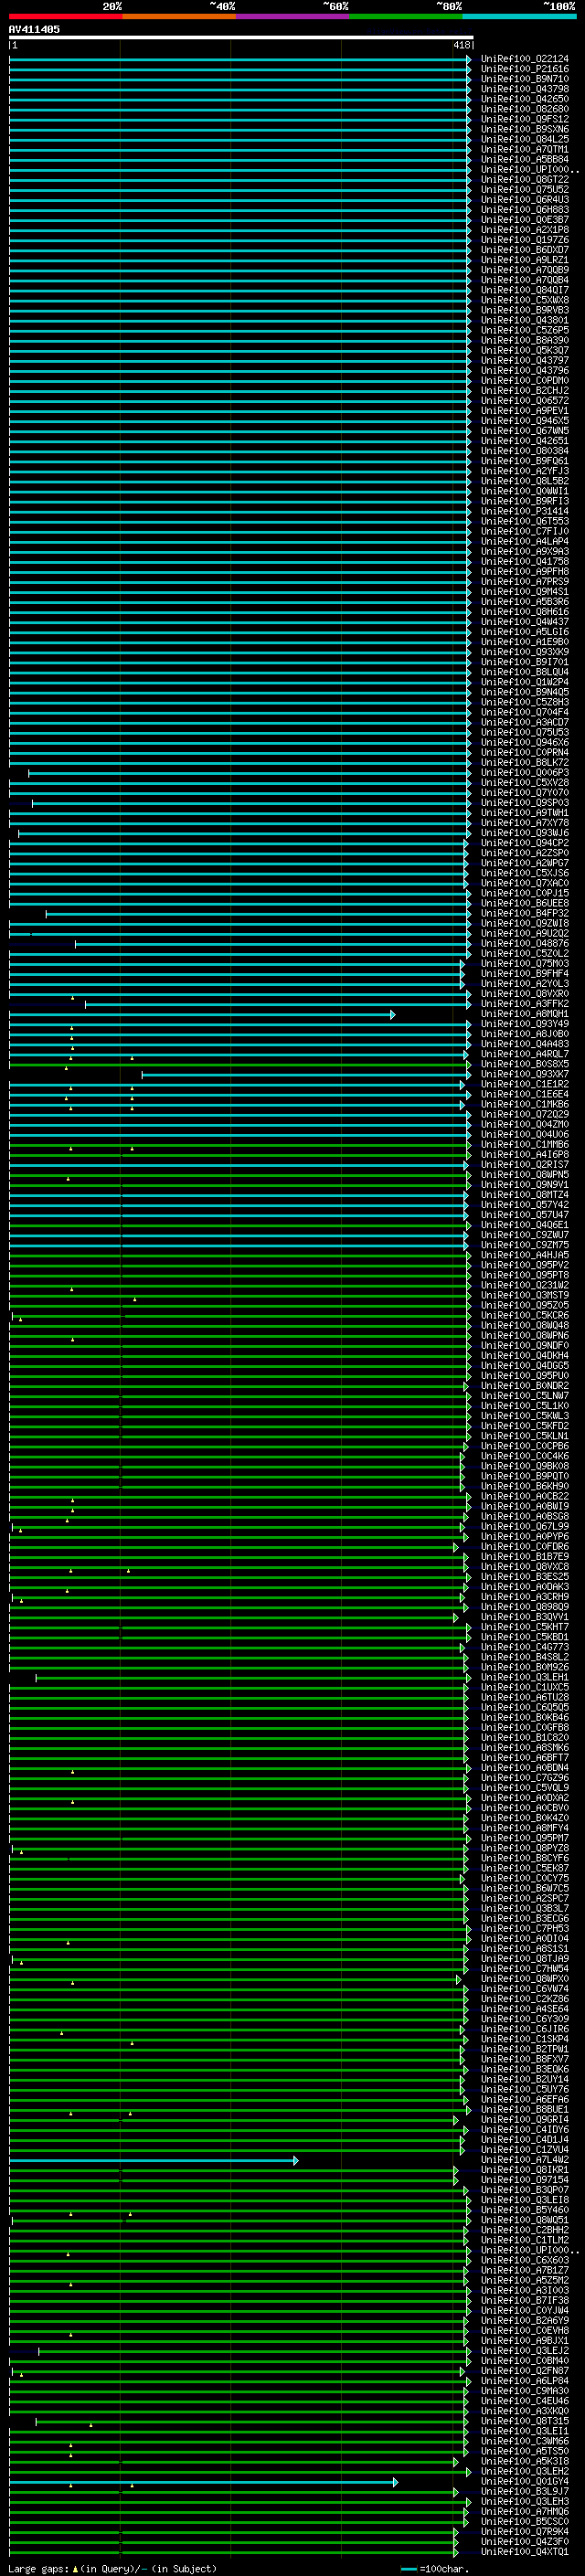Image resolution: width=585 pixels, height=2576 pixels.
Task: Select hit label UniRef100_Q6H883
Action: (525, 209)
